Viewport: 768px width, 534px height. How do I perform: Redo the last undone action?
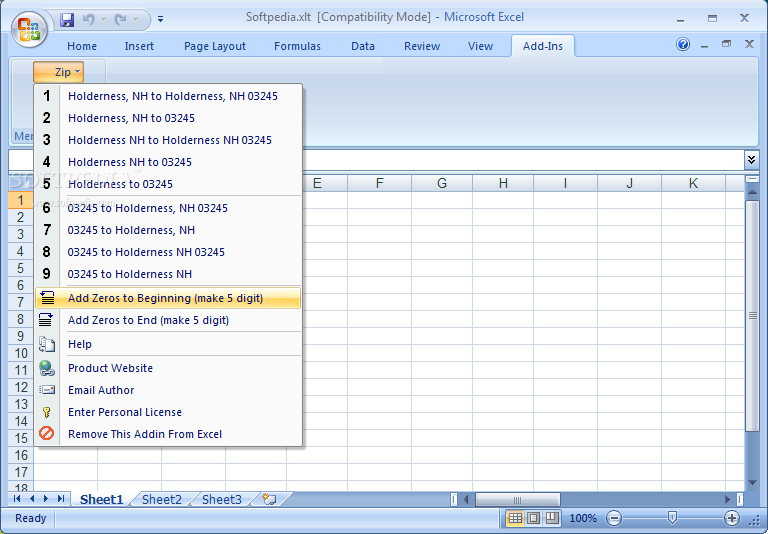tap(120, 20)
